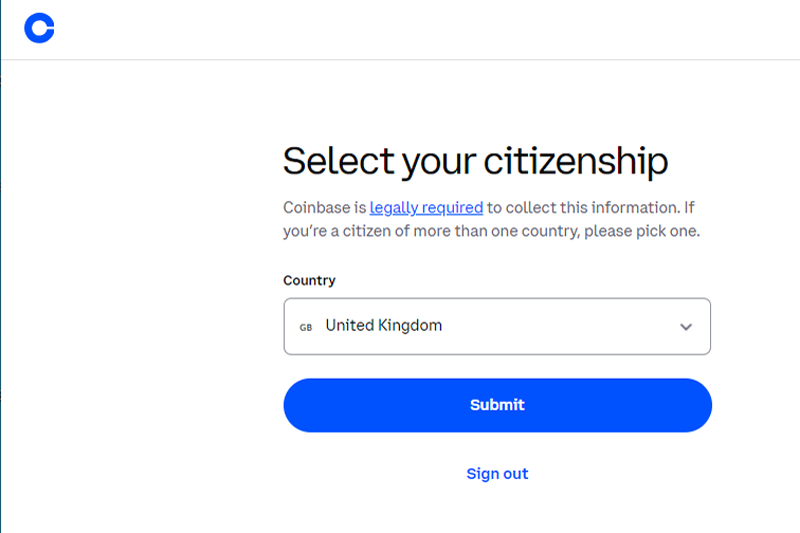Return home via the blue C logo
The width and height of the screenshot is (800, 533).
[39, 28]
